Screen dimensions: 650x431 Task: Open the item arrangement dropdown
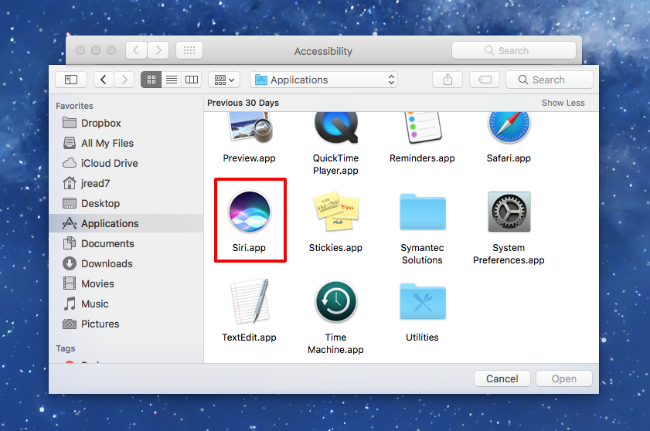coord(224,80)
